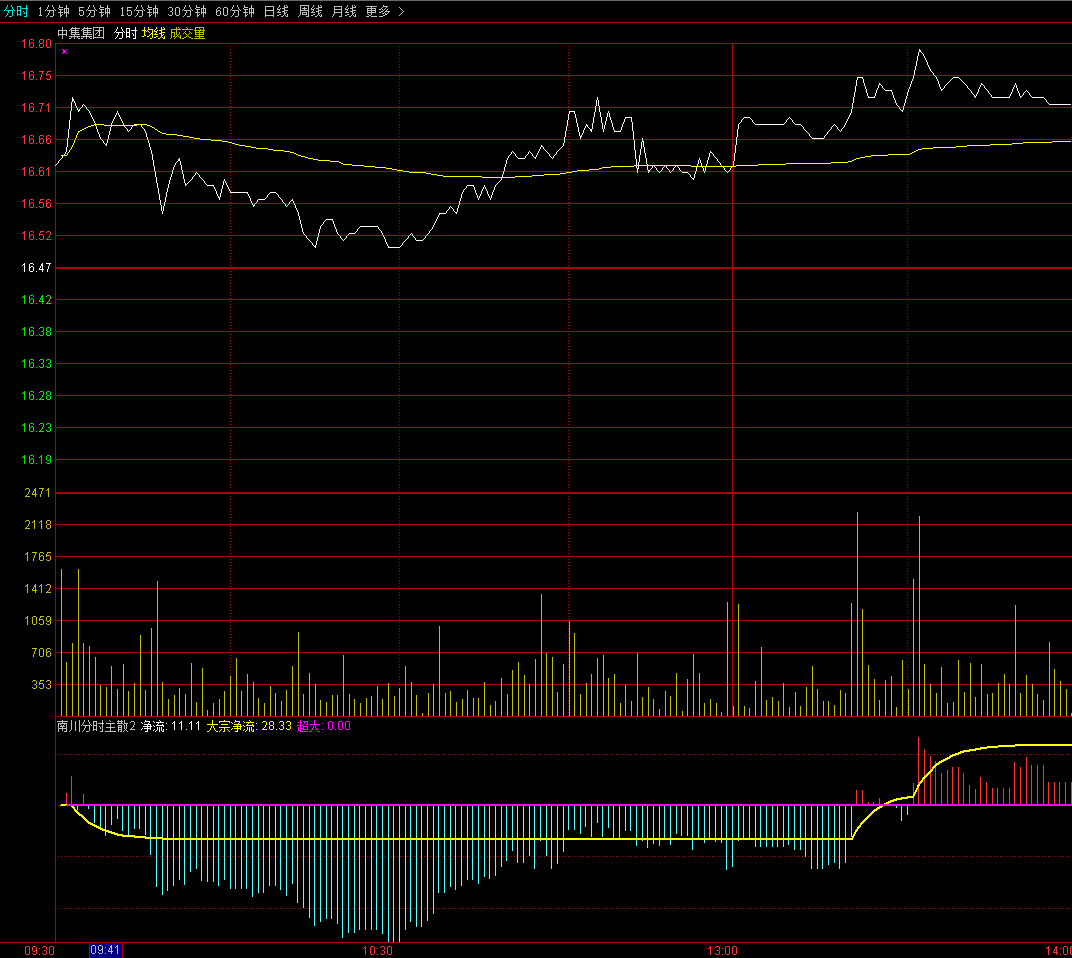Click the 成交量 legend label
Viewport: 1072px width, 958px height.
click(x=187, y=34)
